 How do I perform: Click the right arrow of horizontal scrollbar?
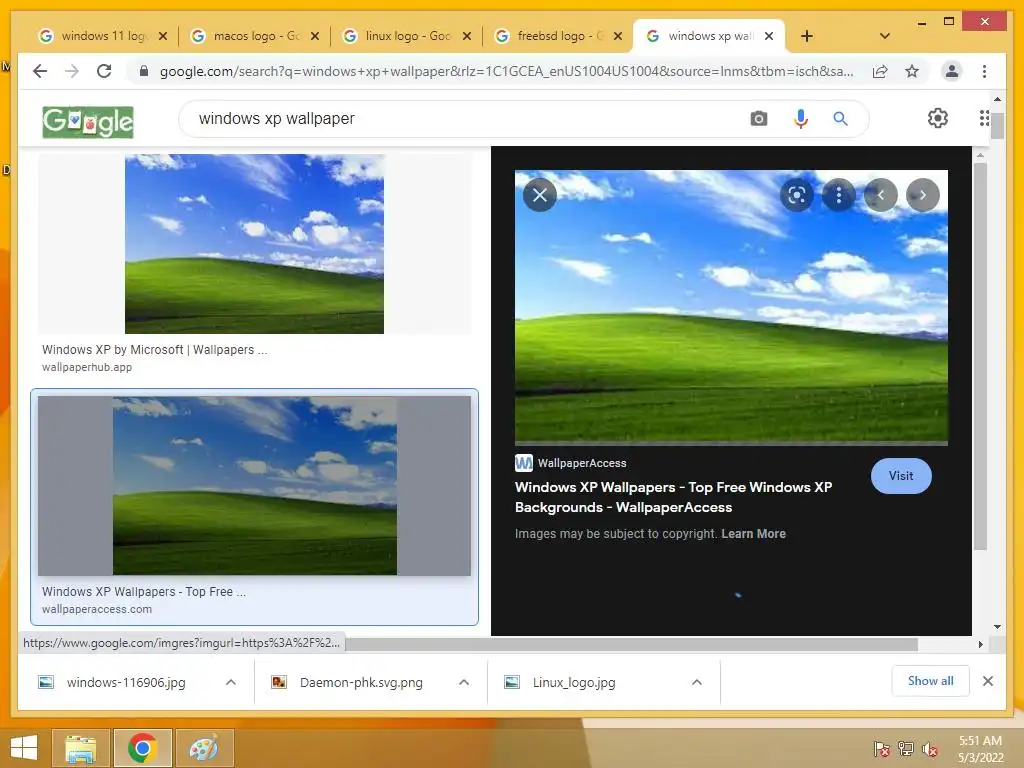(x=980, y=644)
